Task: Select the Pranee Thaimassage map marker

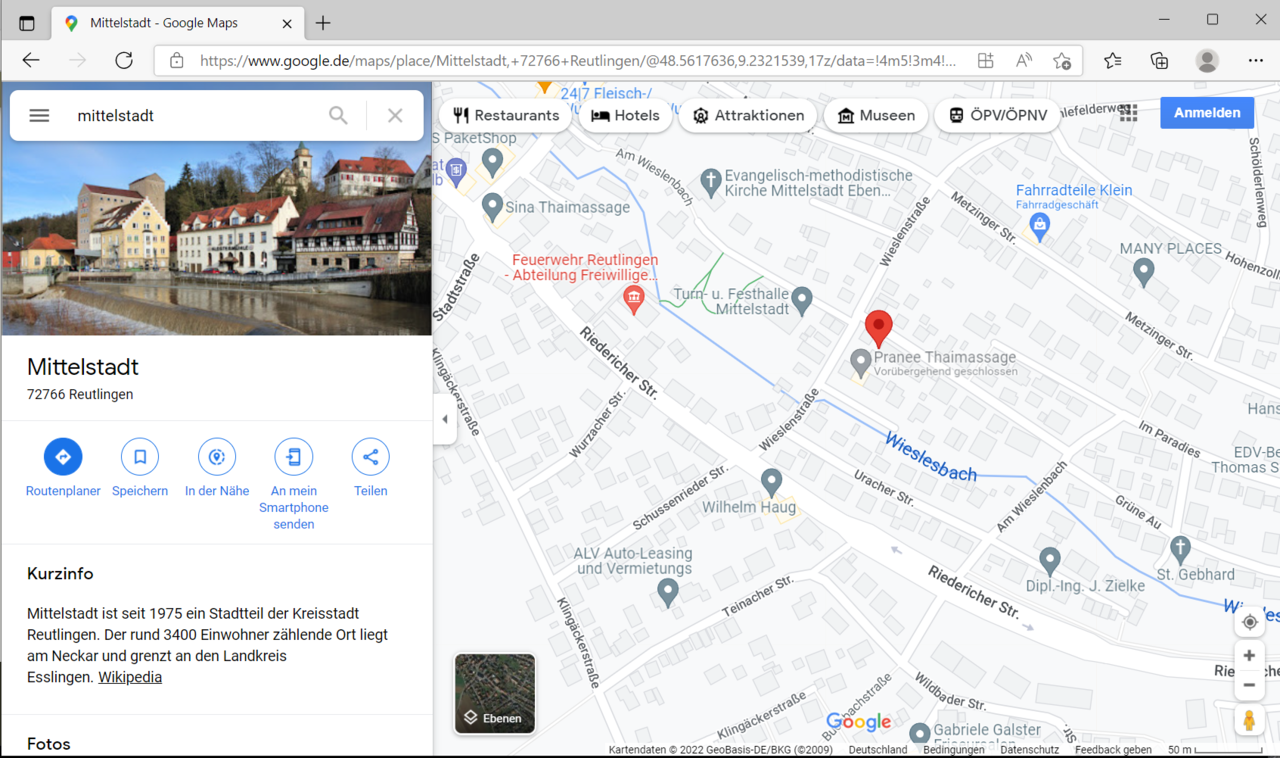Action: [x=860, y=361]
